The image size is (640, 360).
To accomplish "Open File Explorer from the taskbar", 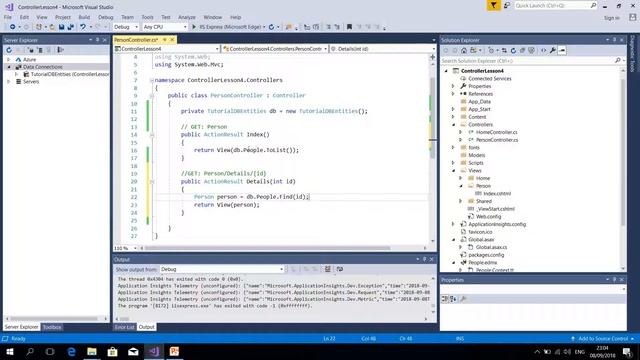I will point(92,351).
